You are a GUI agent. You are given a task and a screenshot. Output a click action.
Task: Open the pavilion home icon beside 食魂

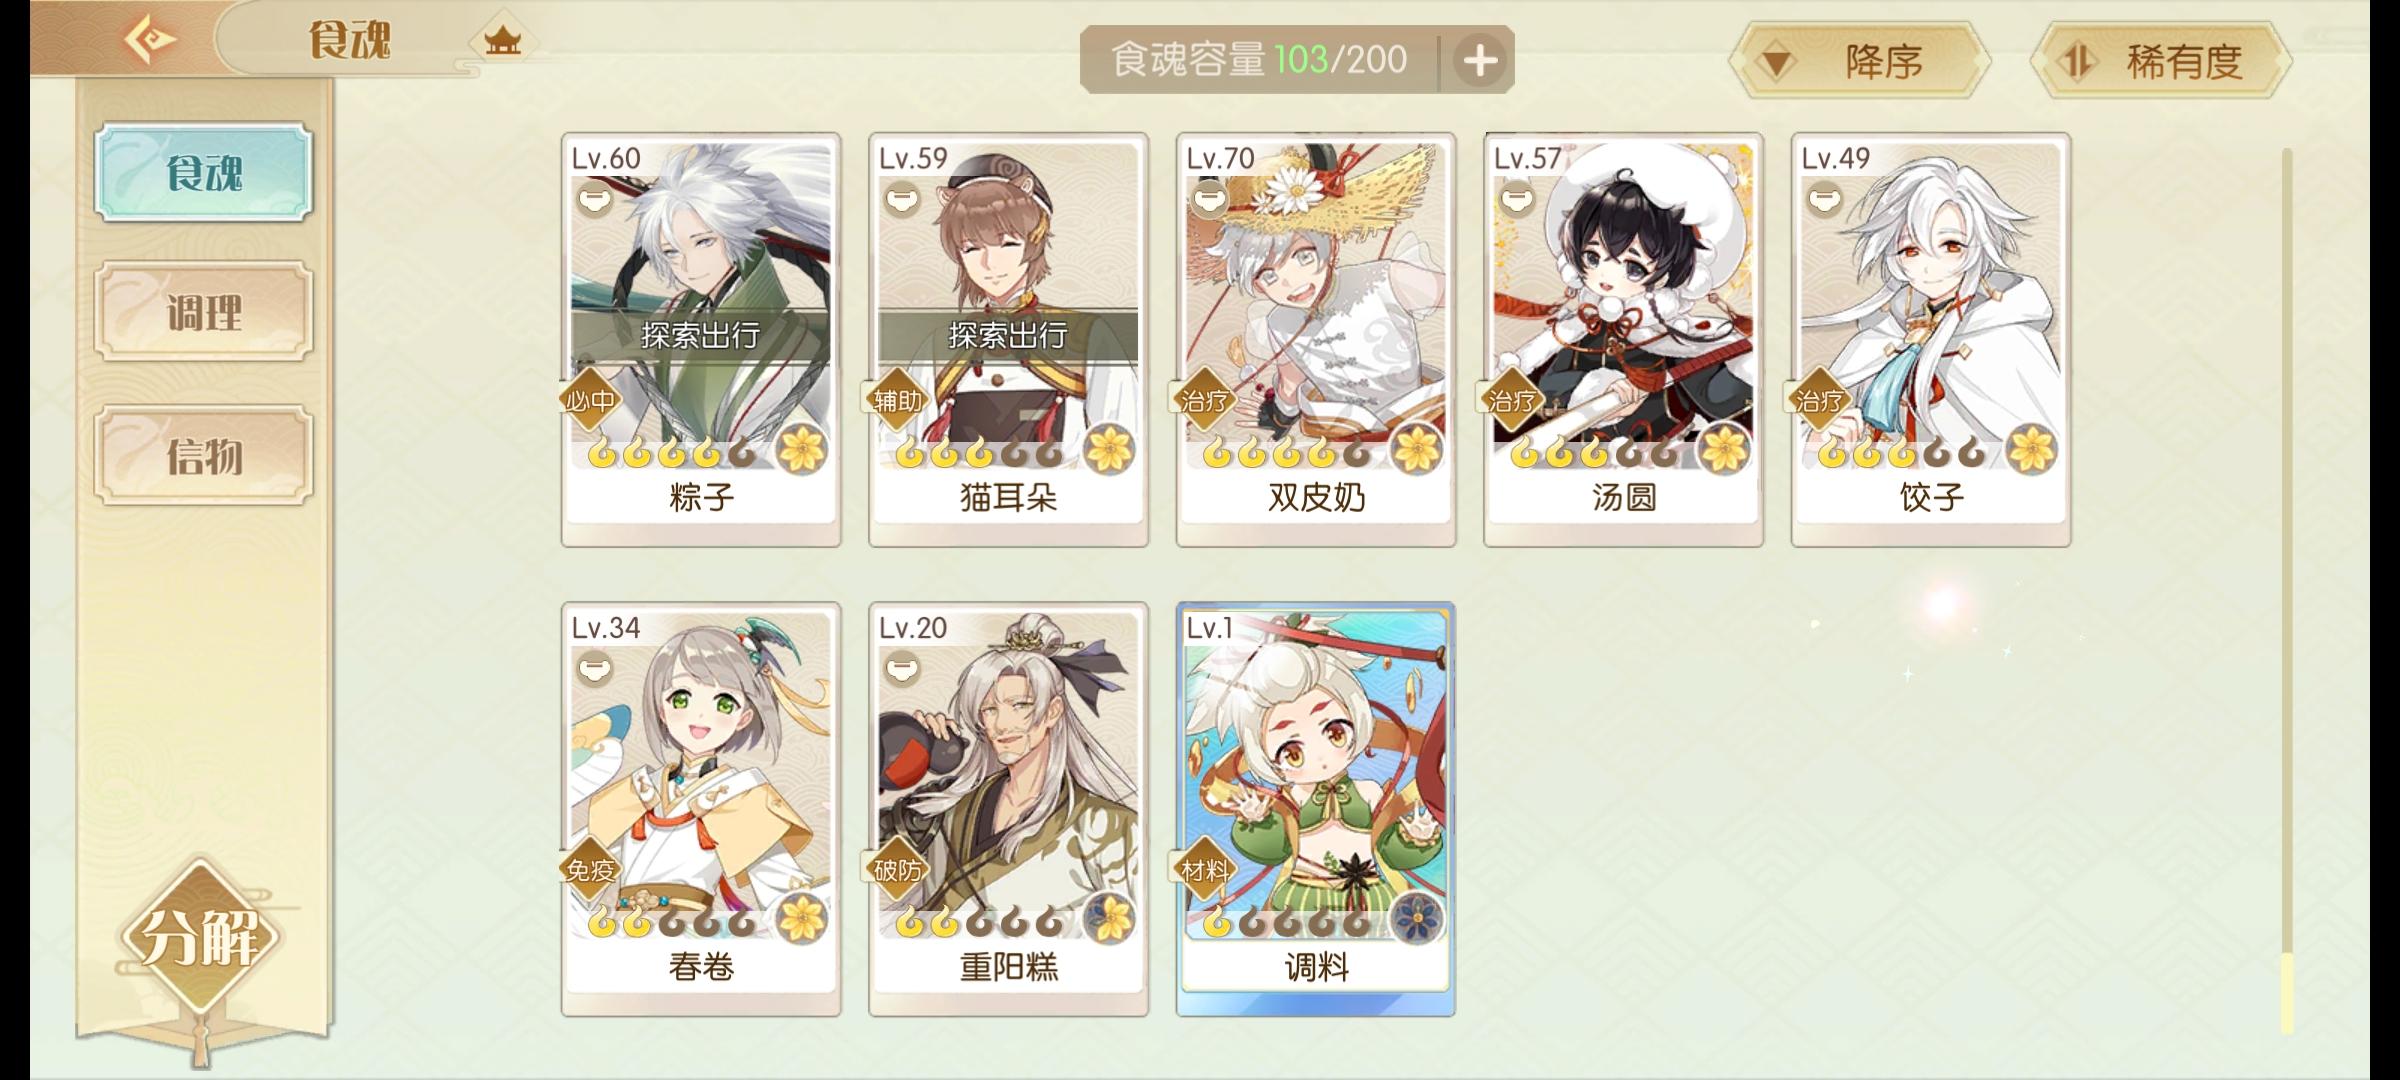[x=502, y=42]
